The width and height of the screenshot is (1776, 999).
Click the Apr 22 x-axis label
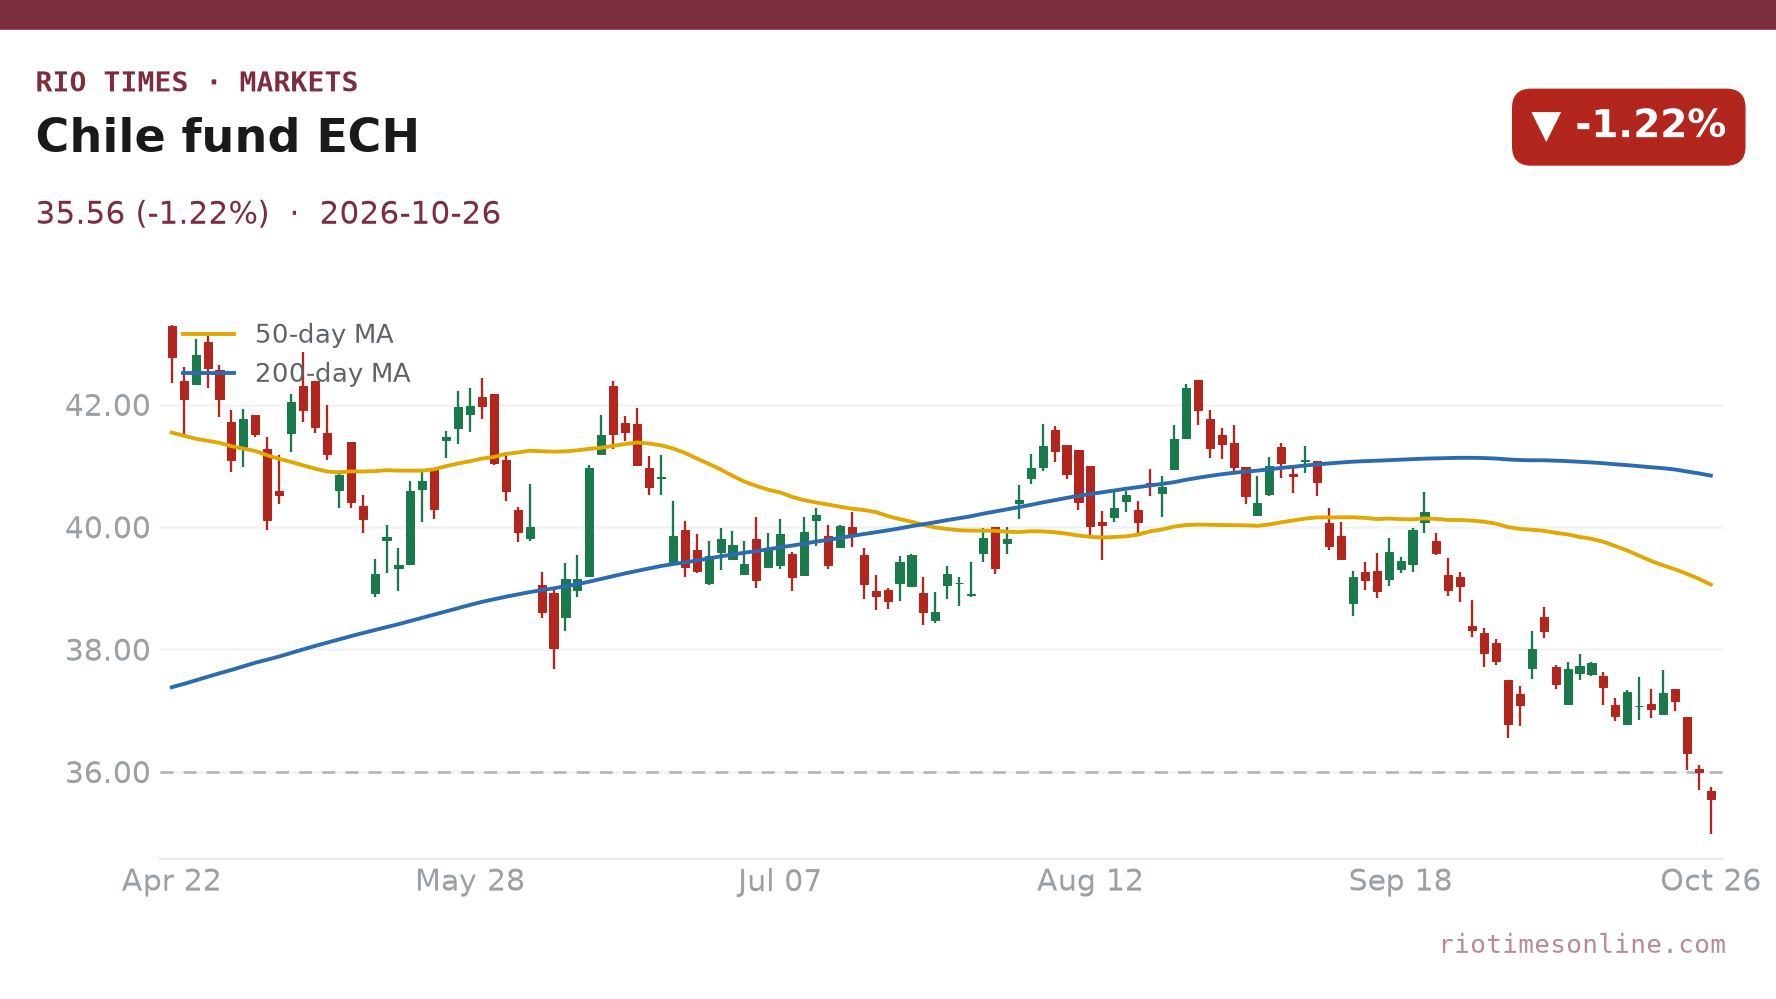171,881
